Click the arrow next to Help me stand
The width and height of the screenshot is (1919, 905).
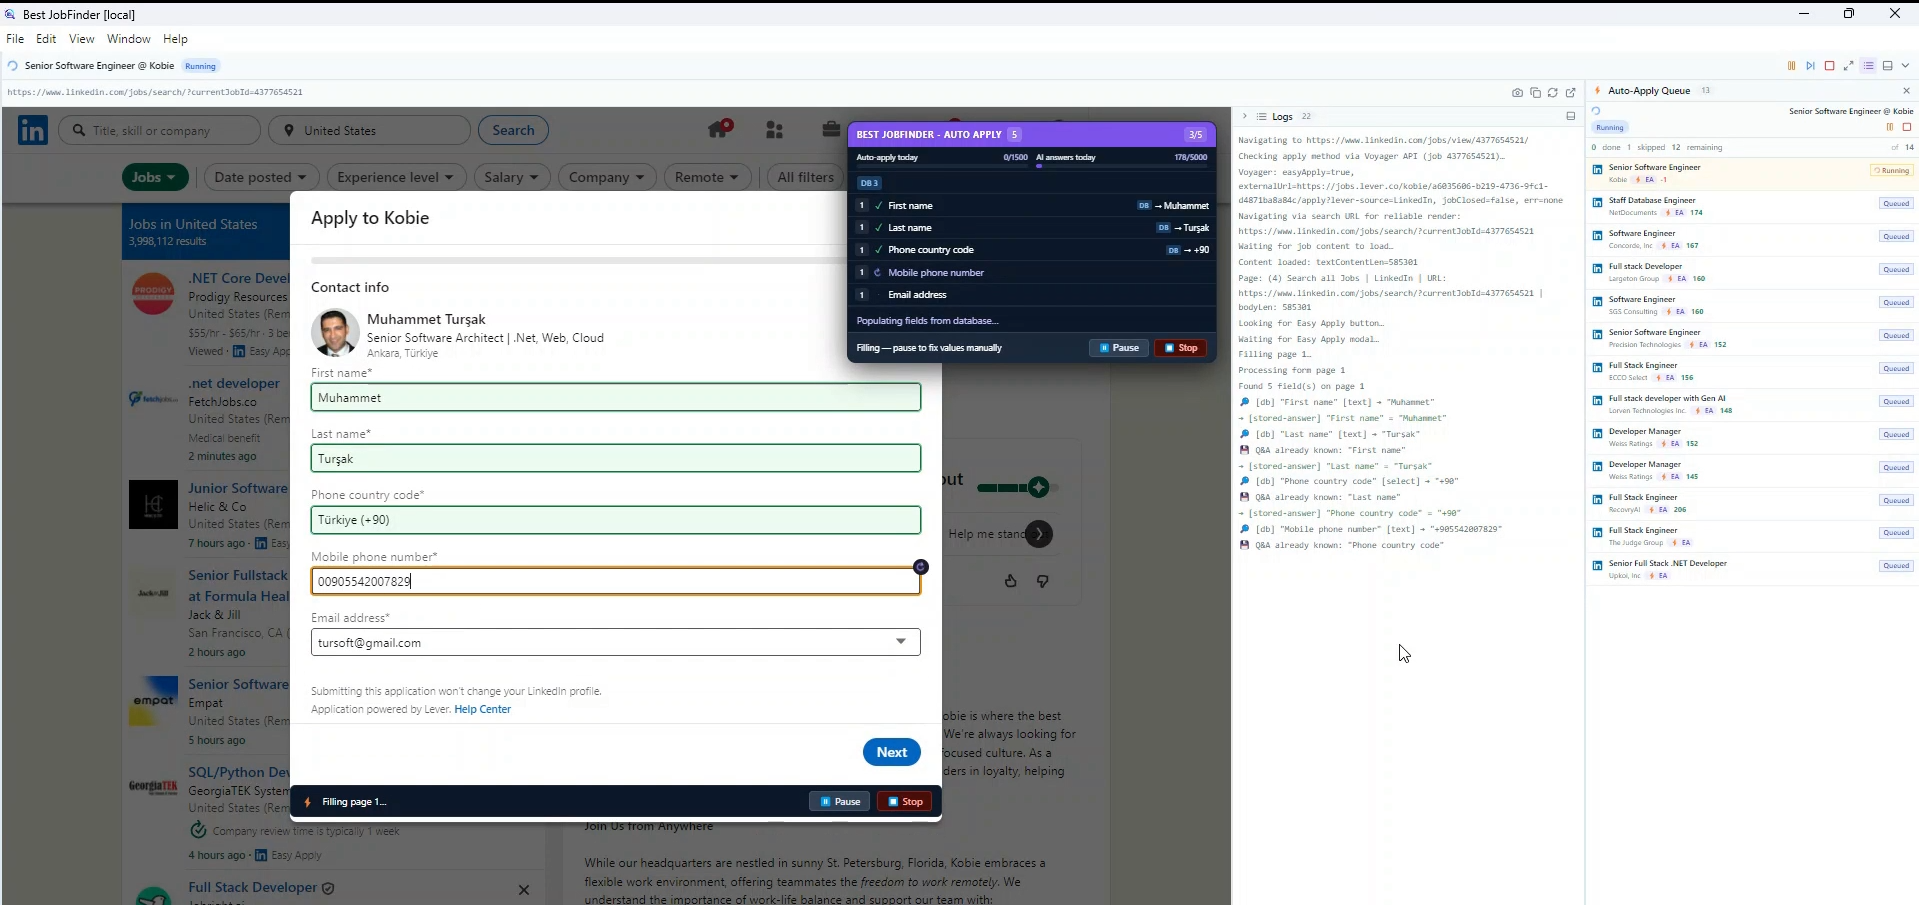pos(1040,534)
